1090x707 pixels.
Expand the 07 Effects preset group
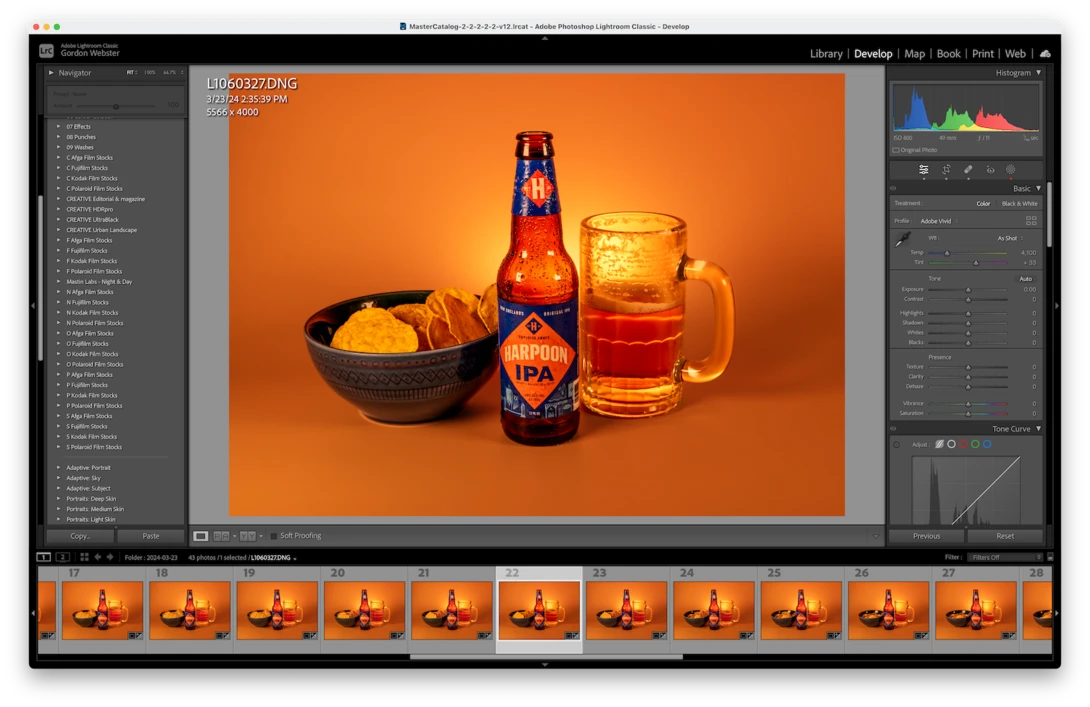click(x=58, y=127)
